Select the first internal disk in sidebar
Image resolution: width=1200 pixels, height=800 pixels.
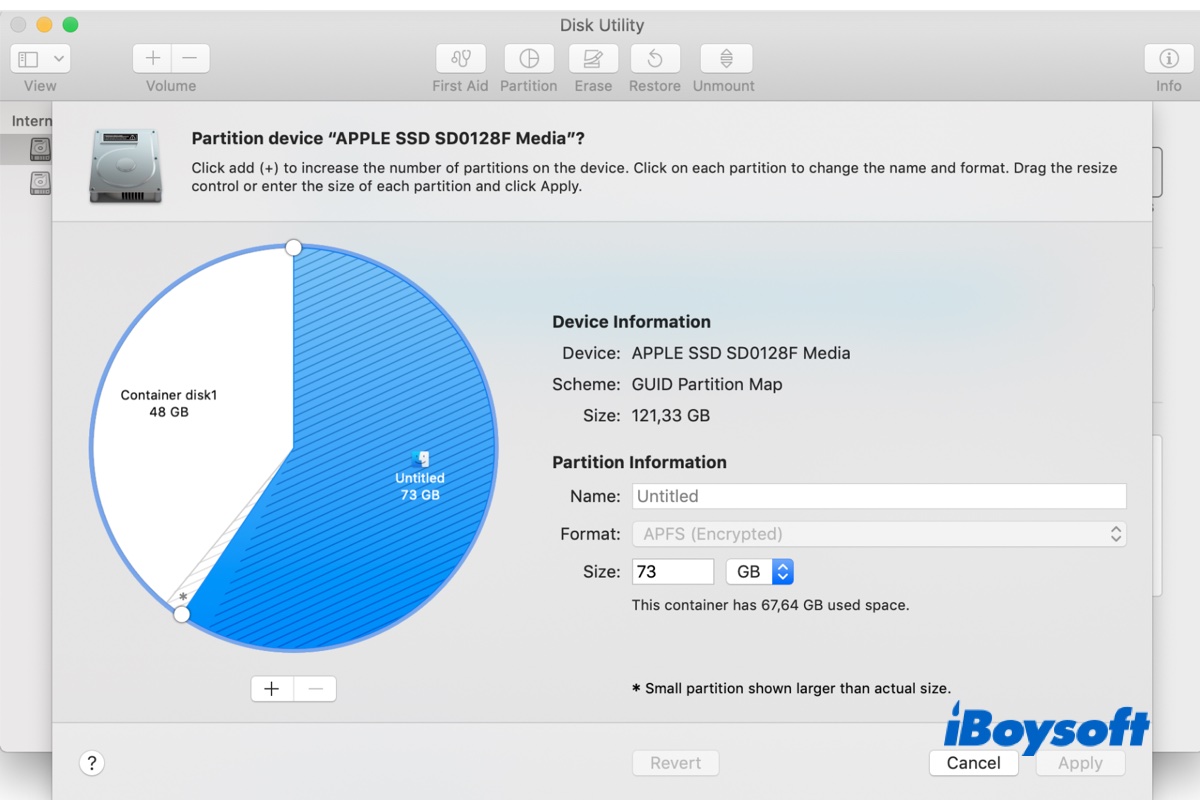40,150
